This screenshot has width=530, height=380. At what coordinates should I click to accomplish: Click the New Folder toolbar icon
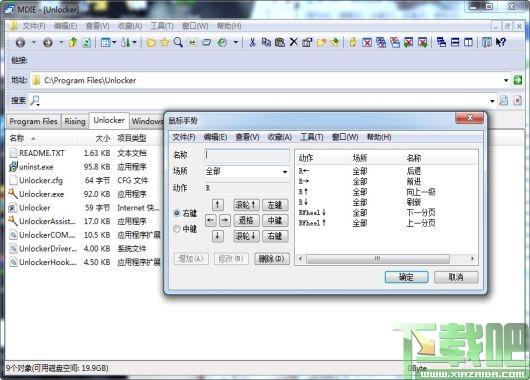(321, 43)
